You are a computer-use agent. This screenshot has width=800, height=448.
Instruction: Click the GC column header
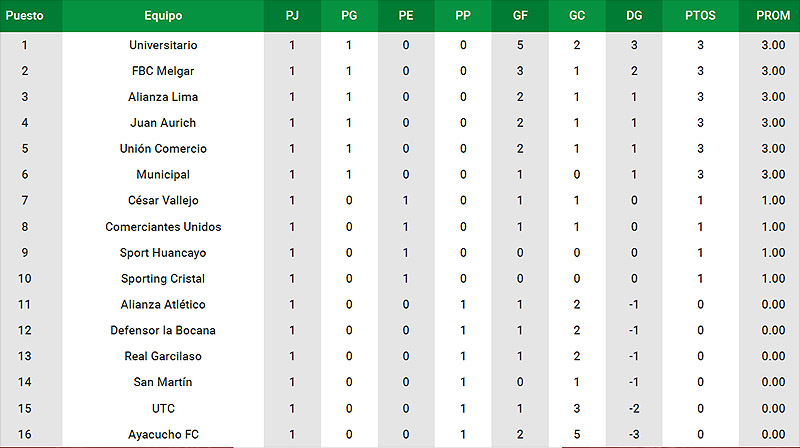[577, 16]
